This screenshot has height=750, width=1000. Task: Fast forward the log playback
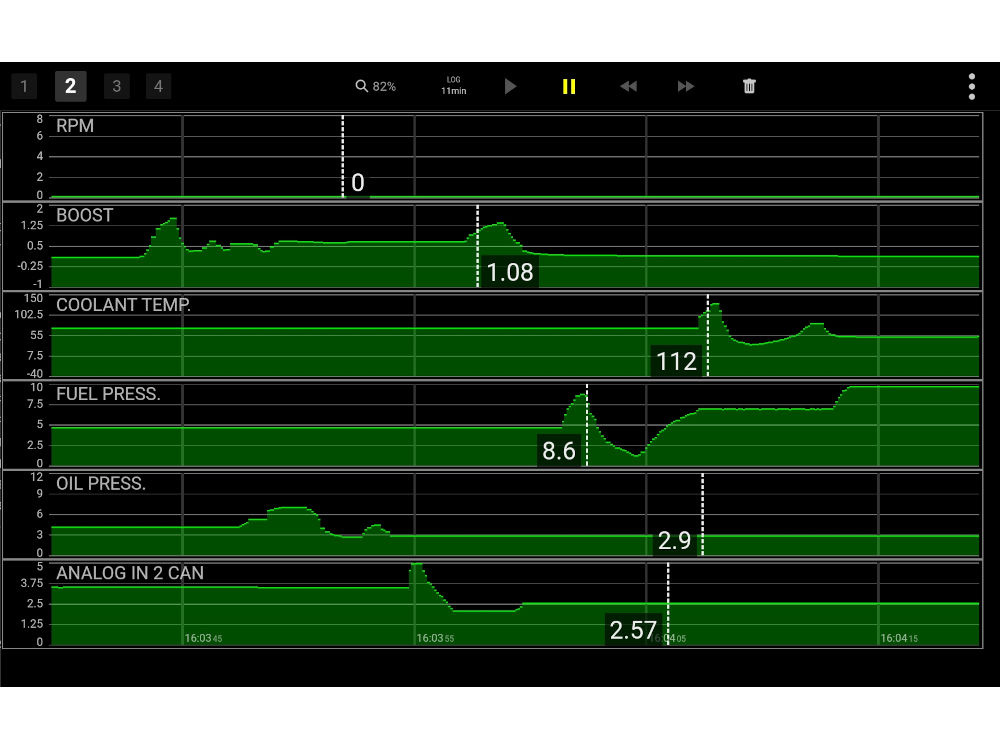(x=686, y=87)
